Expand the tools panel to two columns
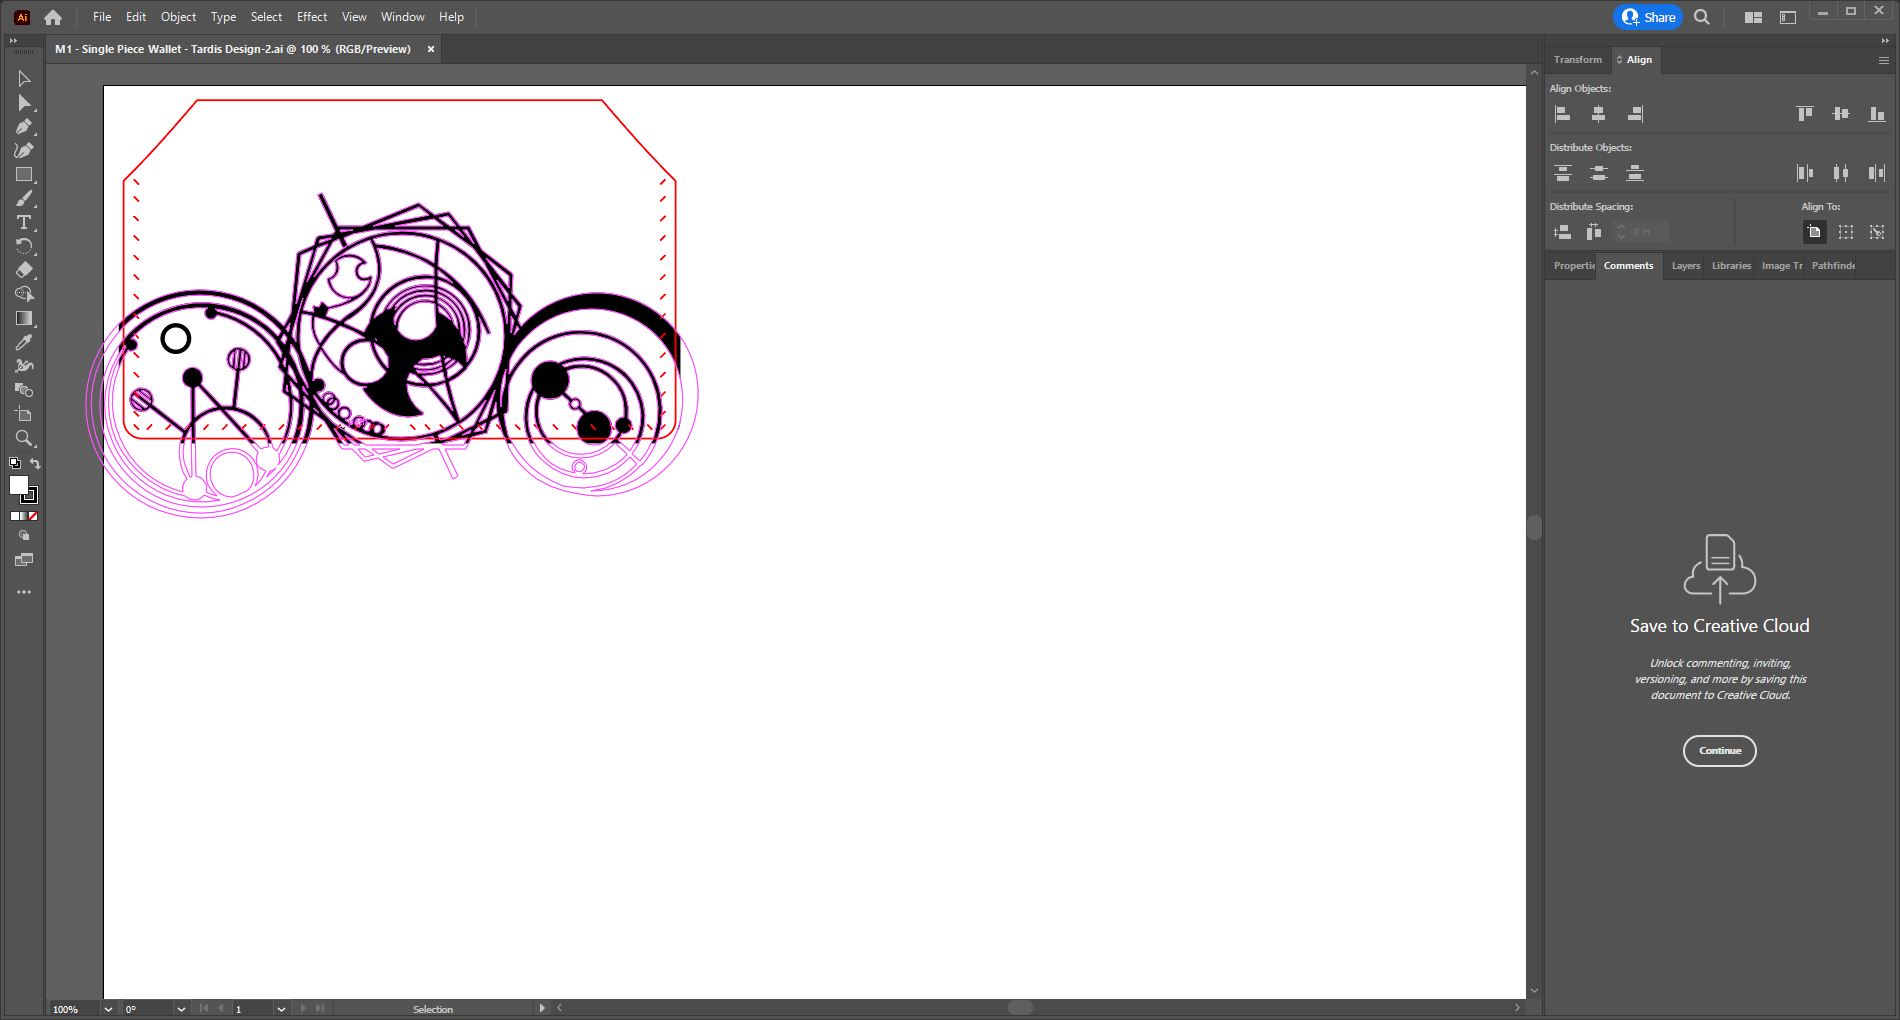Screen dimensions: 1900x1020 [x=13, y=41]
